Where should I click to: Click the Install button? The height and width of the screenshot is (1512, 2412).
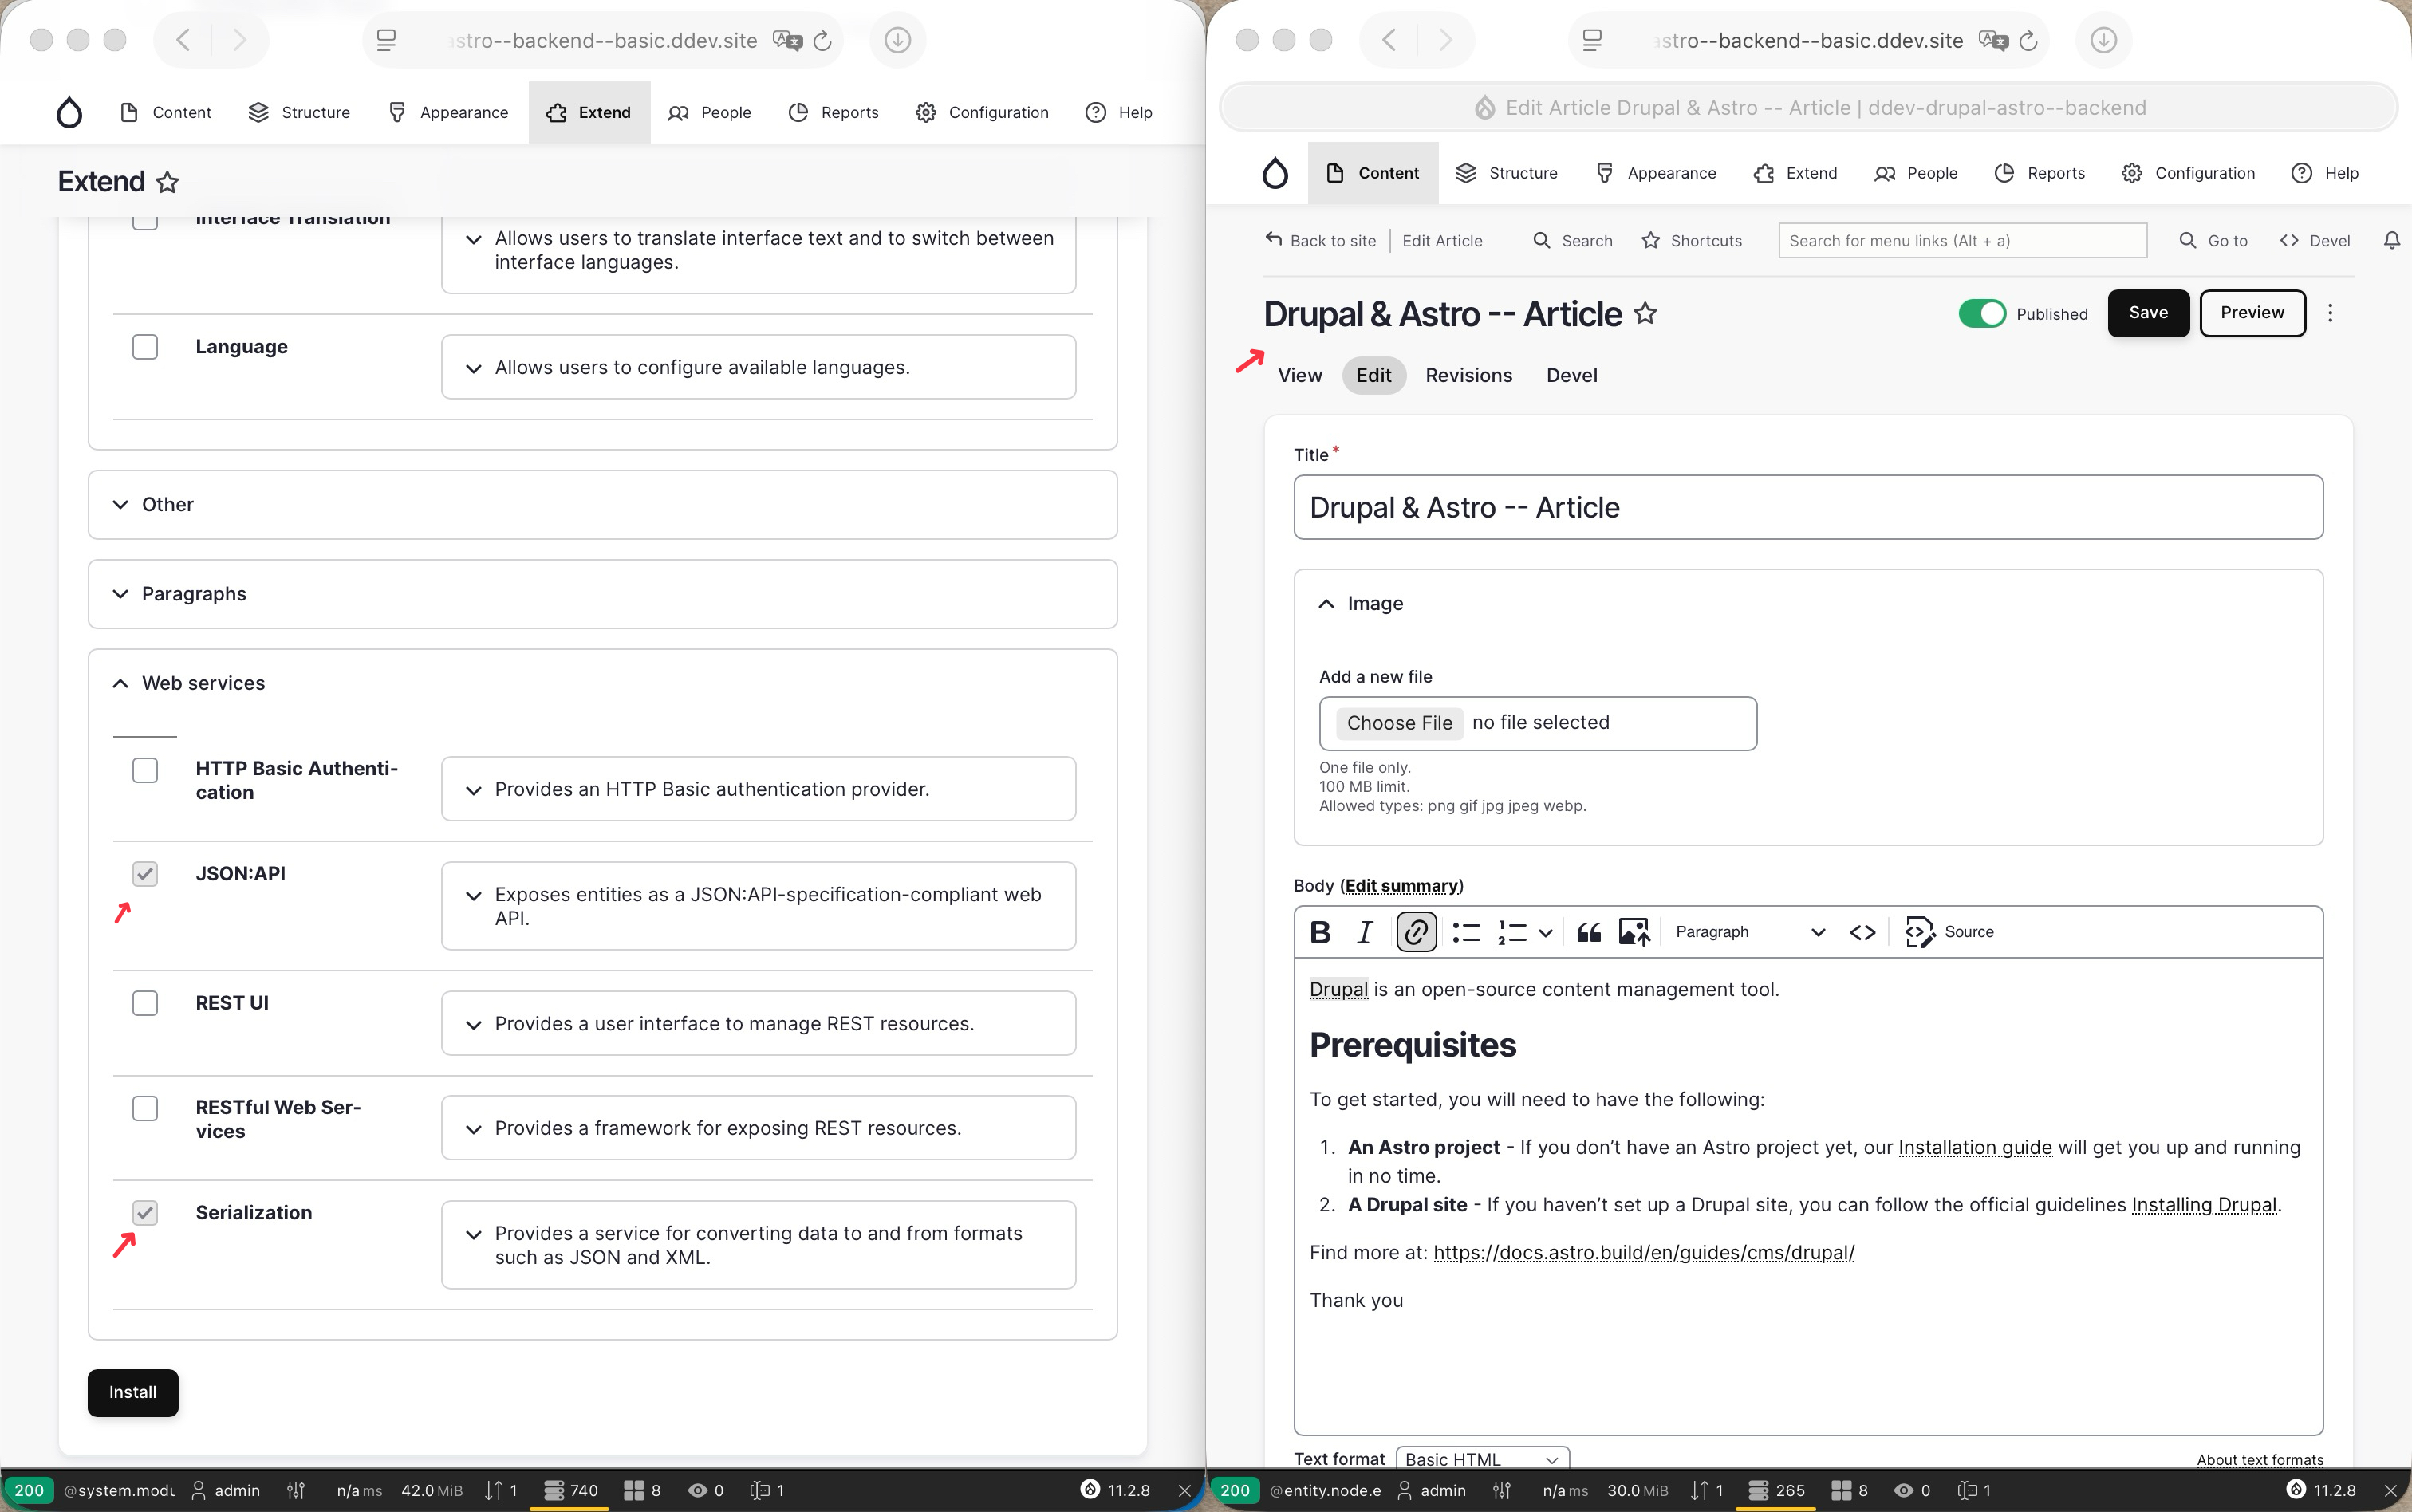pyautogui.click(x=132, y=1392)
